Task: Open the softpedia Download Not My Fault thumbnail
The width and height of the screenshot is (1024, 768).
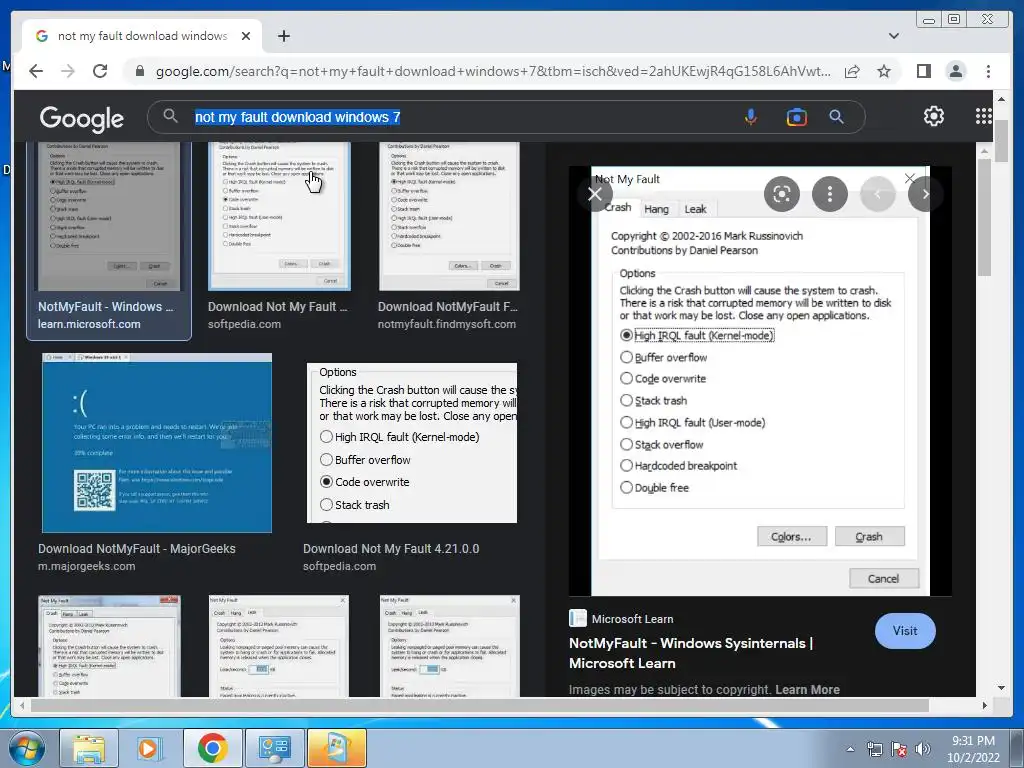Action: [280, 216]
